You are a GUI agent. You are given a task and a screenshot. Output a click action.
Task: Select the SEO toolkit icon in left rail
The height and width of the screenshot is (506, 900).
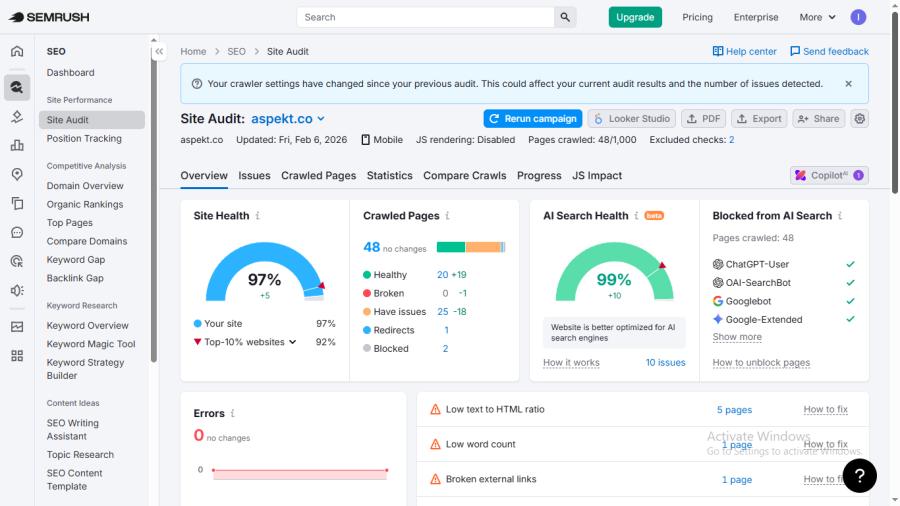coord(17,88)
